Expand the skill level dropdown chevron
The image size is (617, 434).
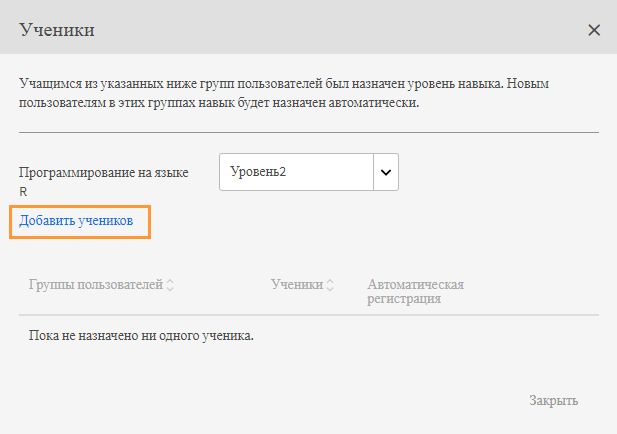(x=386, y=172)
